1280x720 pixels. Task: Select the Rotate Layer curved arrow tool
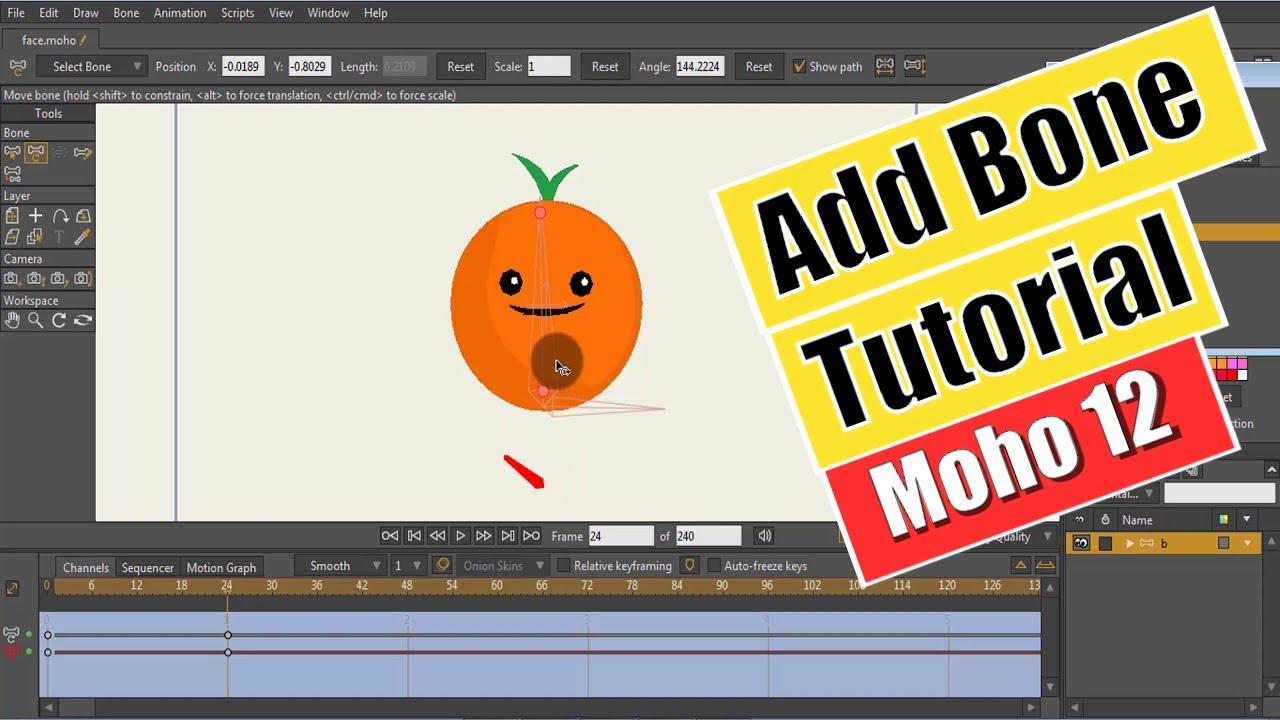[x=60, y=215]
